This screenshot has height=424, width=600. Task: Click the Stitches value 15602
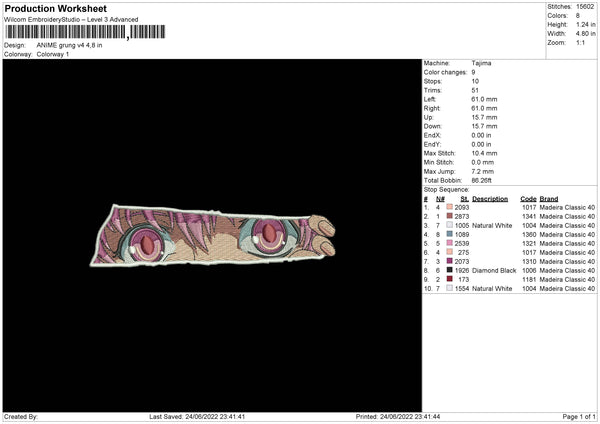click(x=585, y=7)
